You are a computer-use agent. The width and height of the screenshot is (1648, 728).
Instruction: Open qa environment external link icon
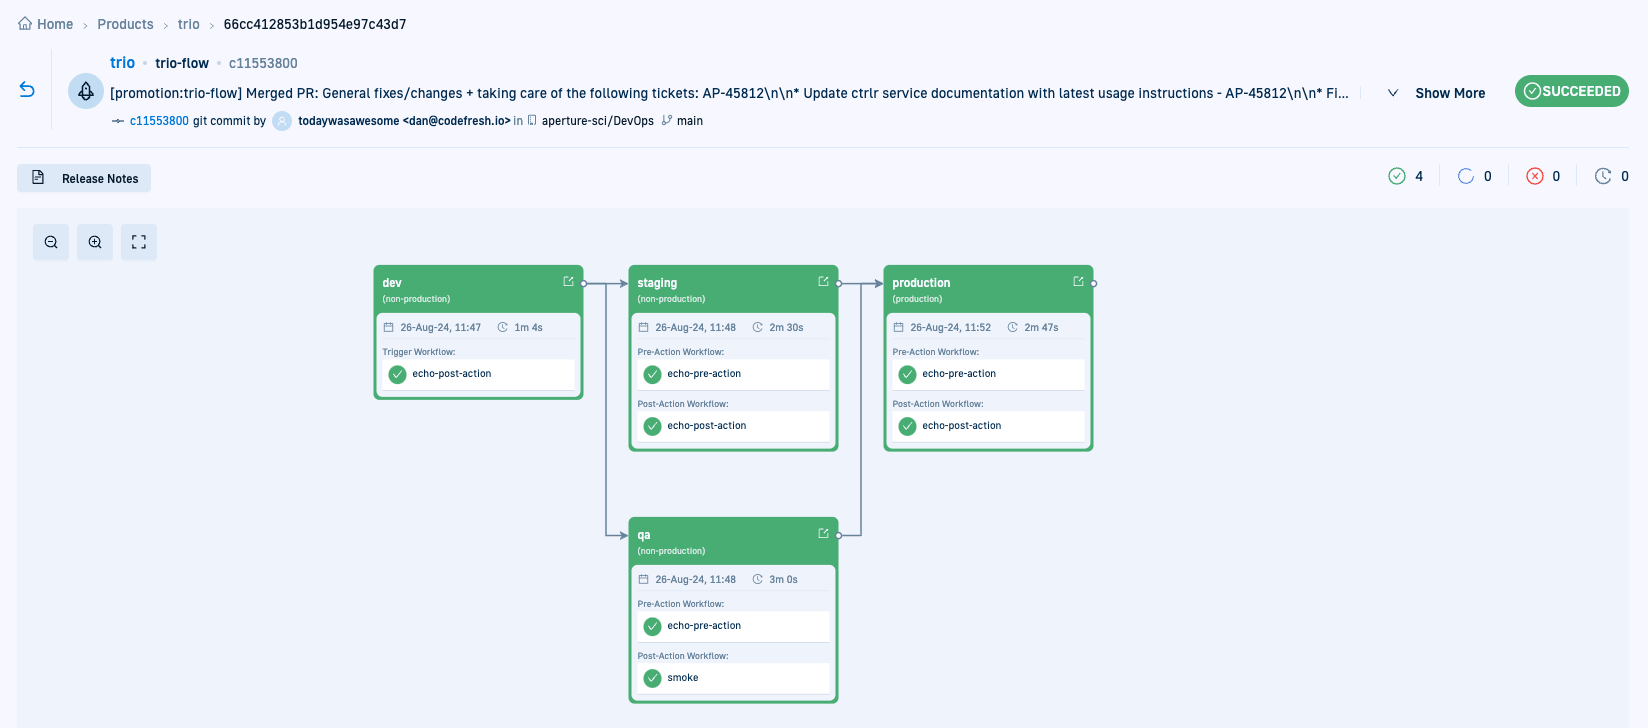[823, 534]
